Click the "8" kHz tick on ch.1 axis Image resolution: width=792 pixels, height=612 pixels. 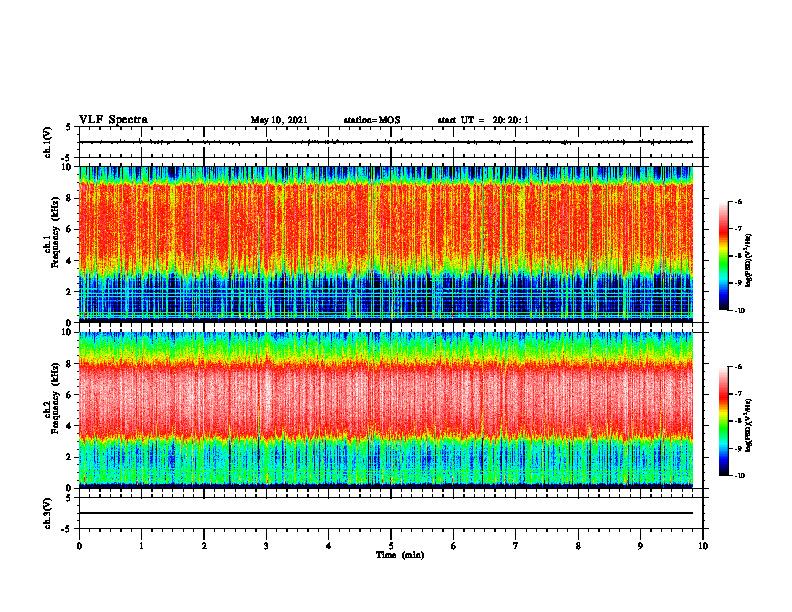pyautogui.click(x=69, y=198)
